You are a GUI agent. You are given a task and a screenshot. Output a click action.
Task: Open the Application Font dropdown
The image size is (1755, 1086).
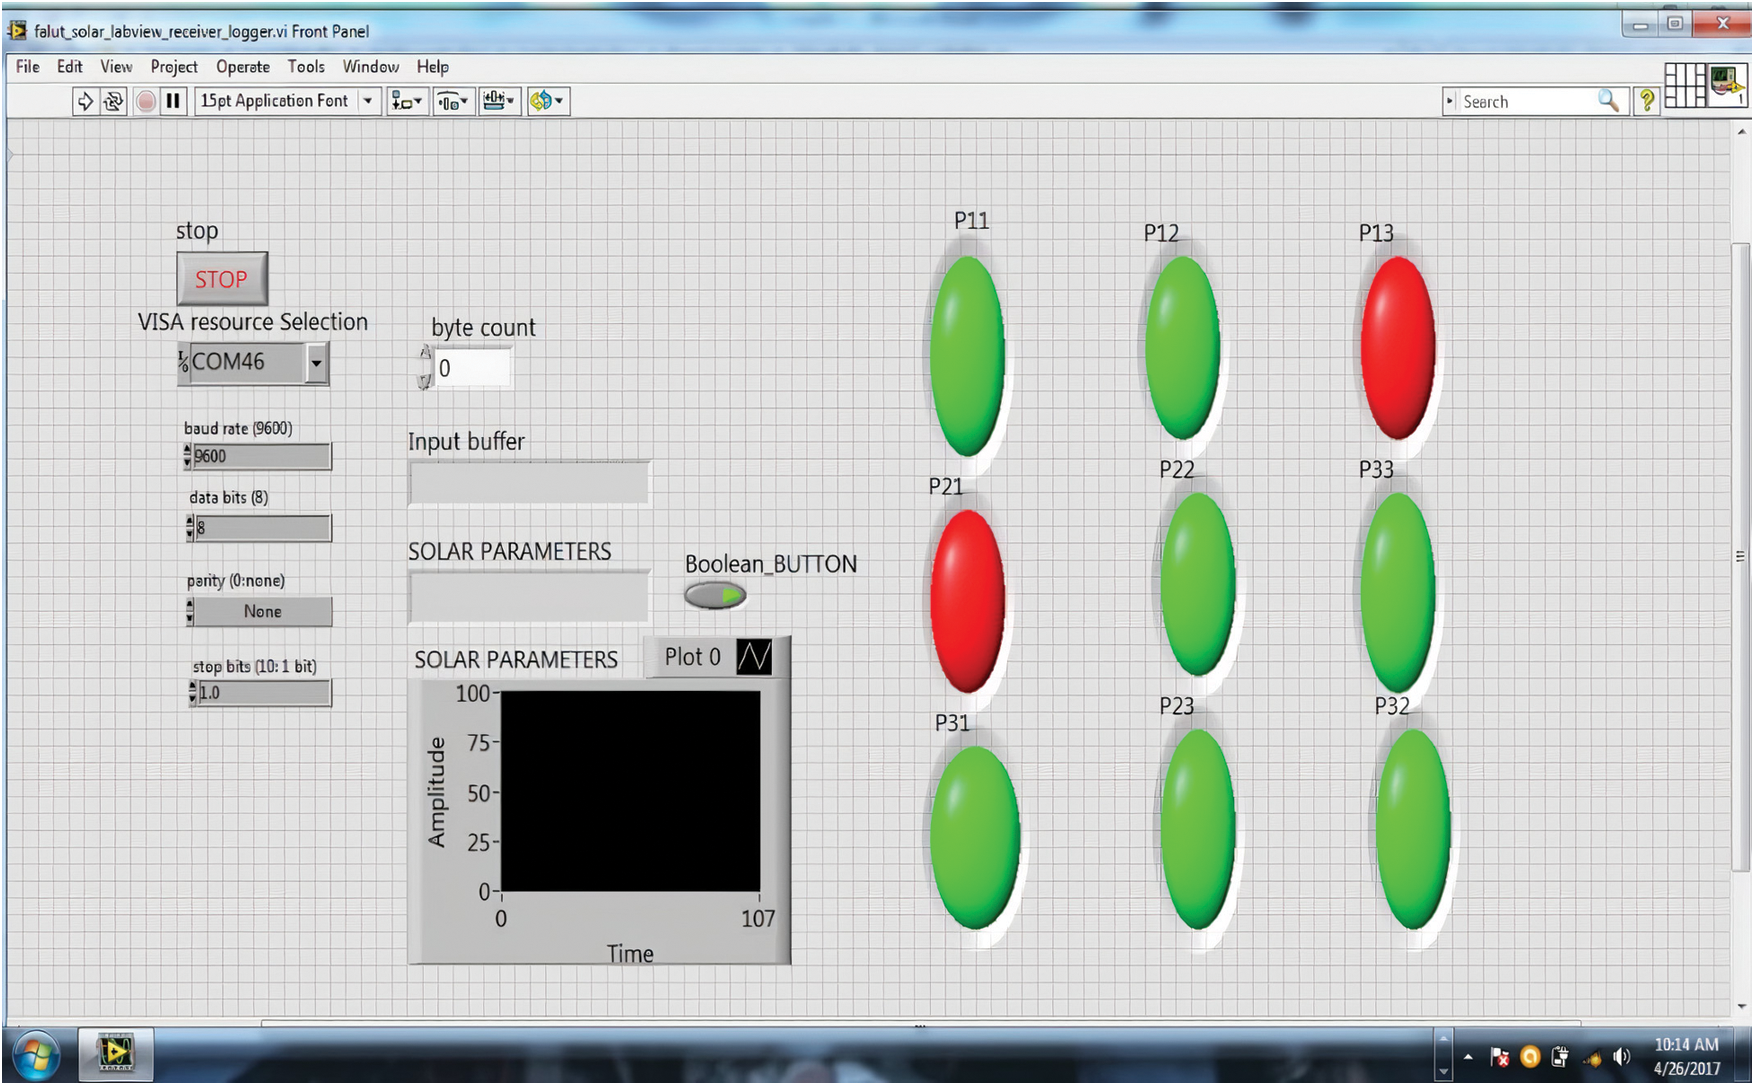[x=368, y=101]
